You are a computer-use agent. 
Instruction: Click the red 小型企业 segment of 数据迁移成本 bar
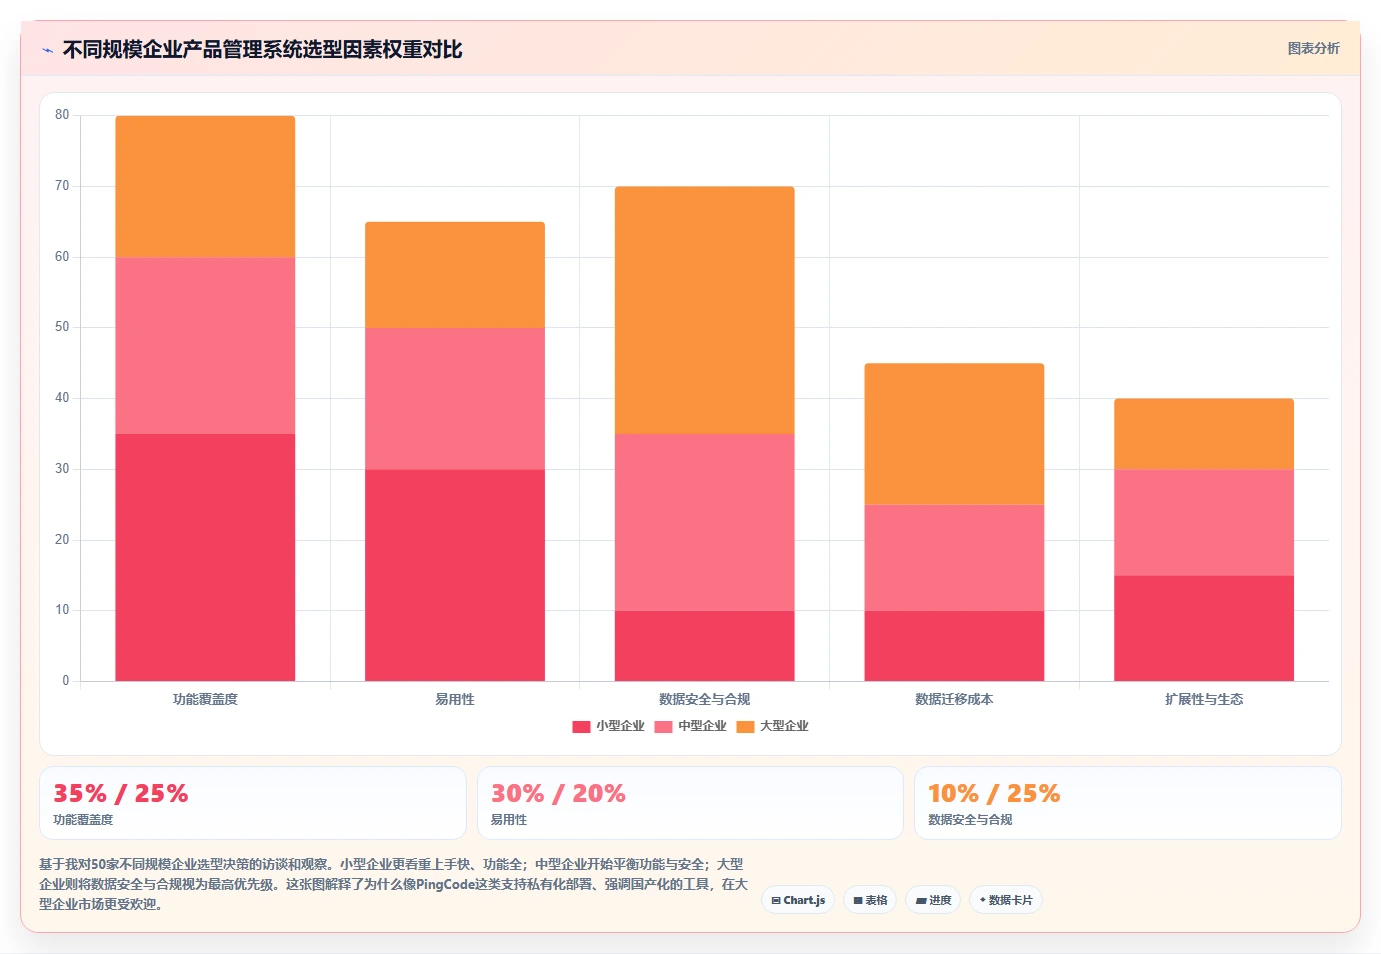[x=954, y=646]
